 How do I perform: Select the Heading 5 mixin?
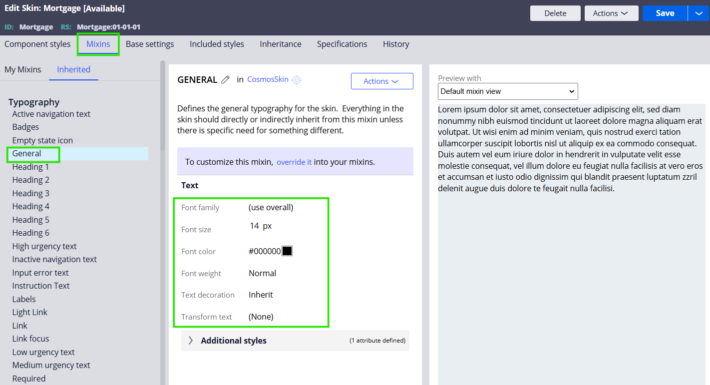click(30, 220)
